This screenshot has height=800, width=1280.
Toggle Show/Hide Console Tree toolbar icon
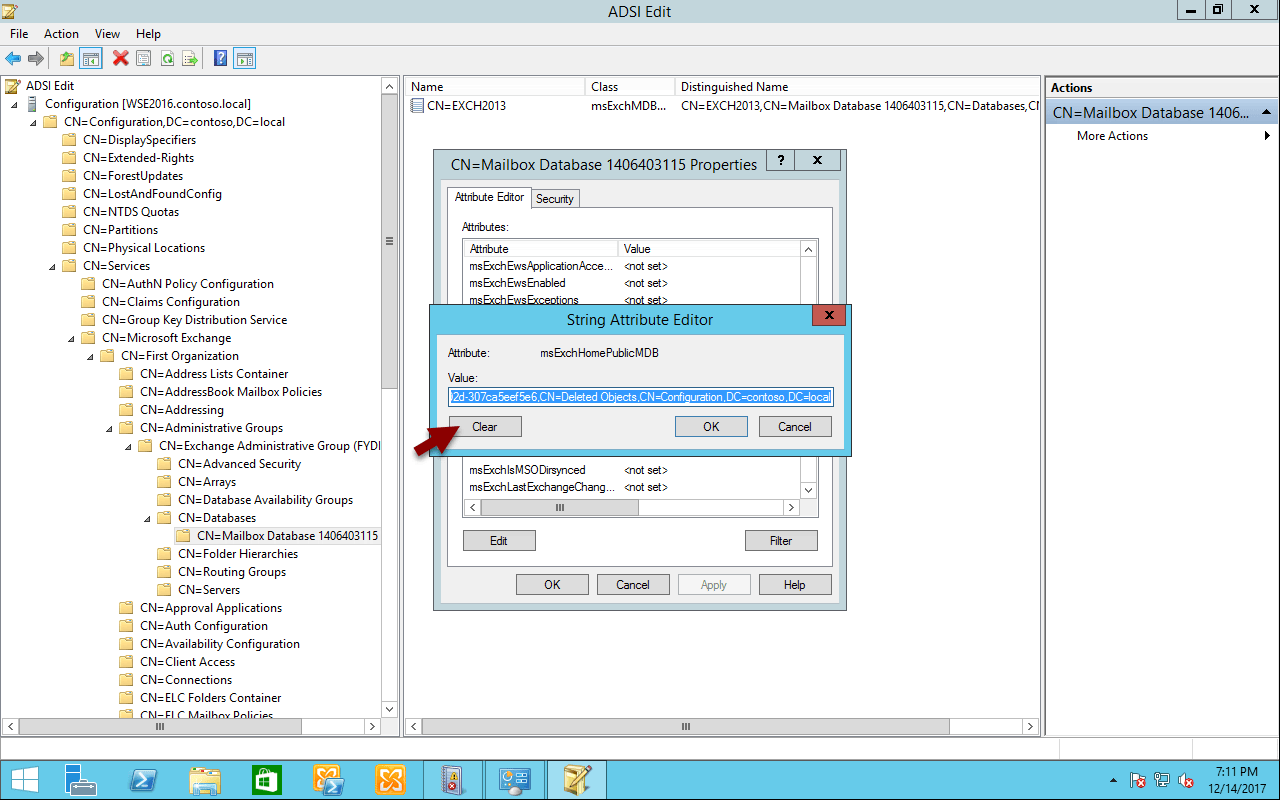tap(91, 59)
